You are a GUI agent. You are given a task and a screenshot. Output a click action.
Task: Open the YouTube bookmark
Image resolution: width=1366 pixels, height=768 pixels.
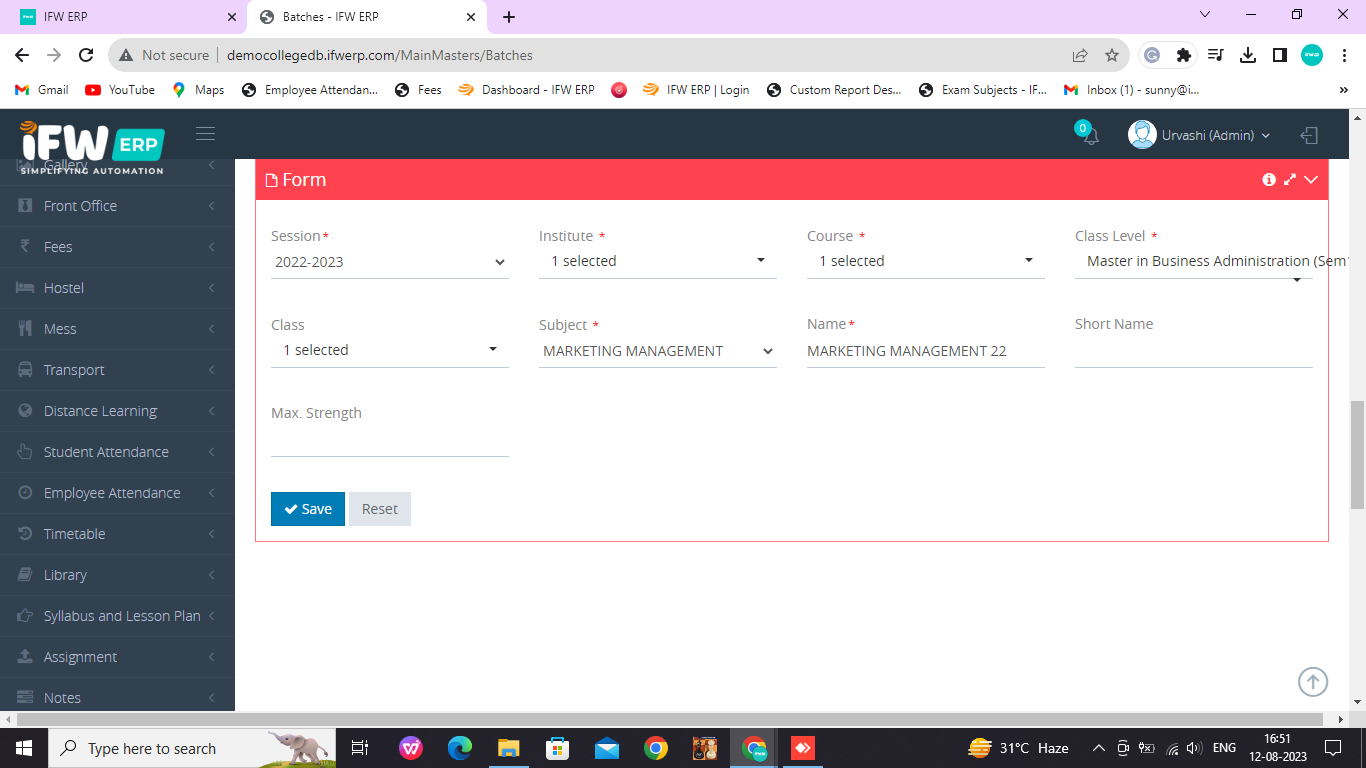(x=120, y=90)
